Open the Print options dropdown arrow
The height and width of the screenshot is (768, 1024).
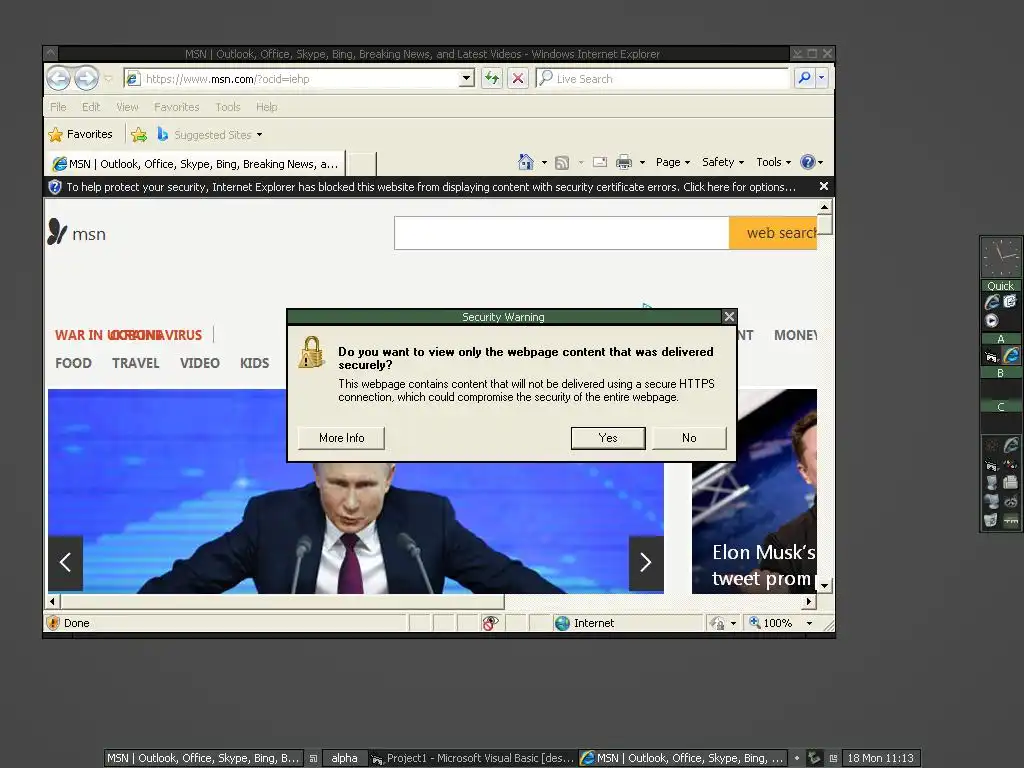pos(642,163)
